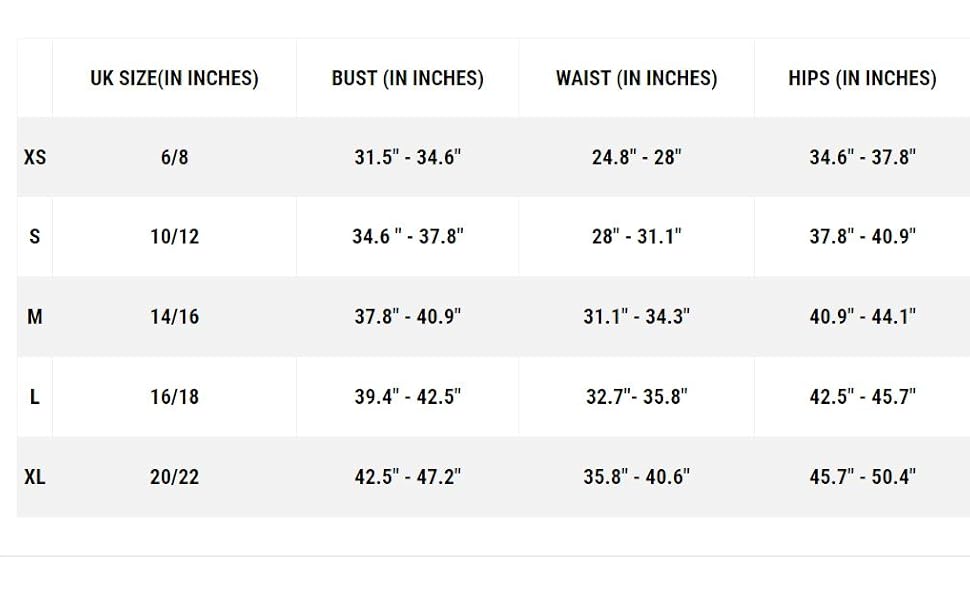The height and width of the screenshot is (600, 970).
Task: Select the XL size row label
Action: [35, 477]
